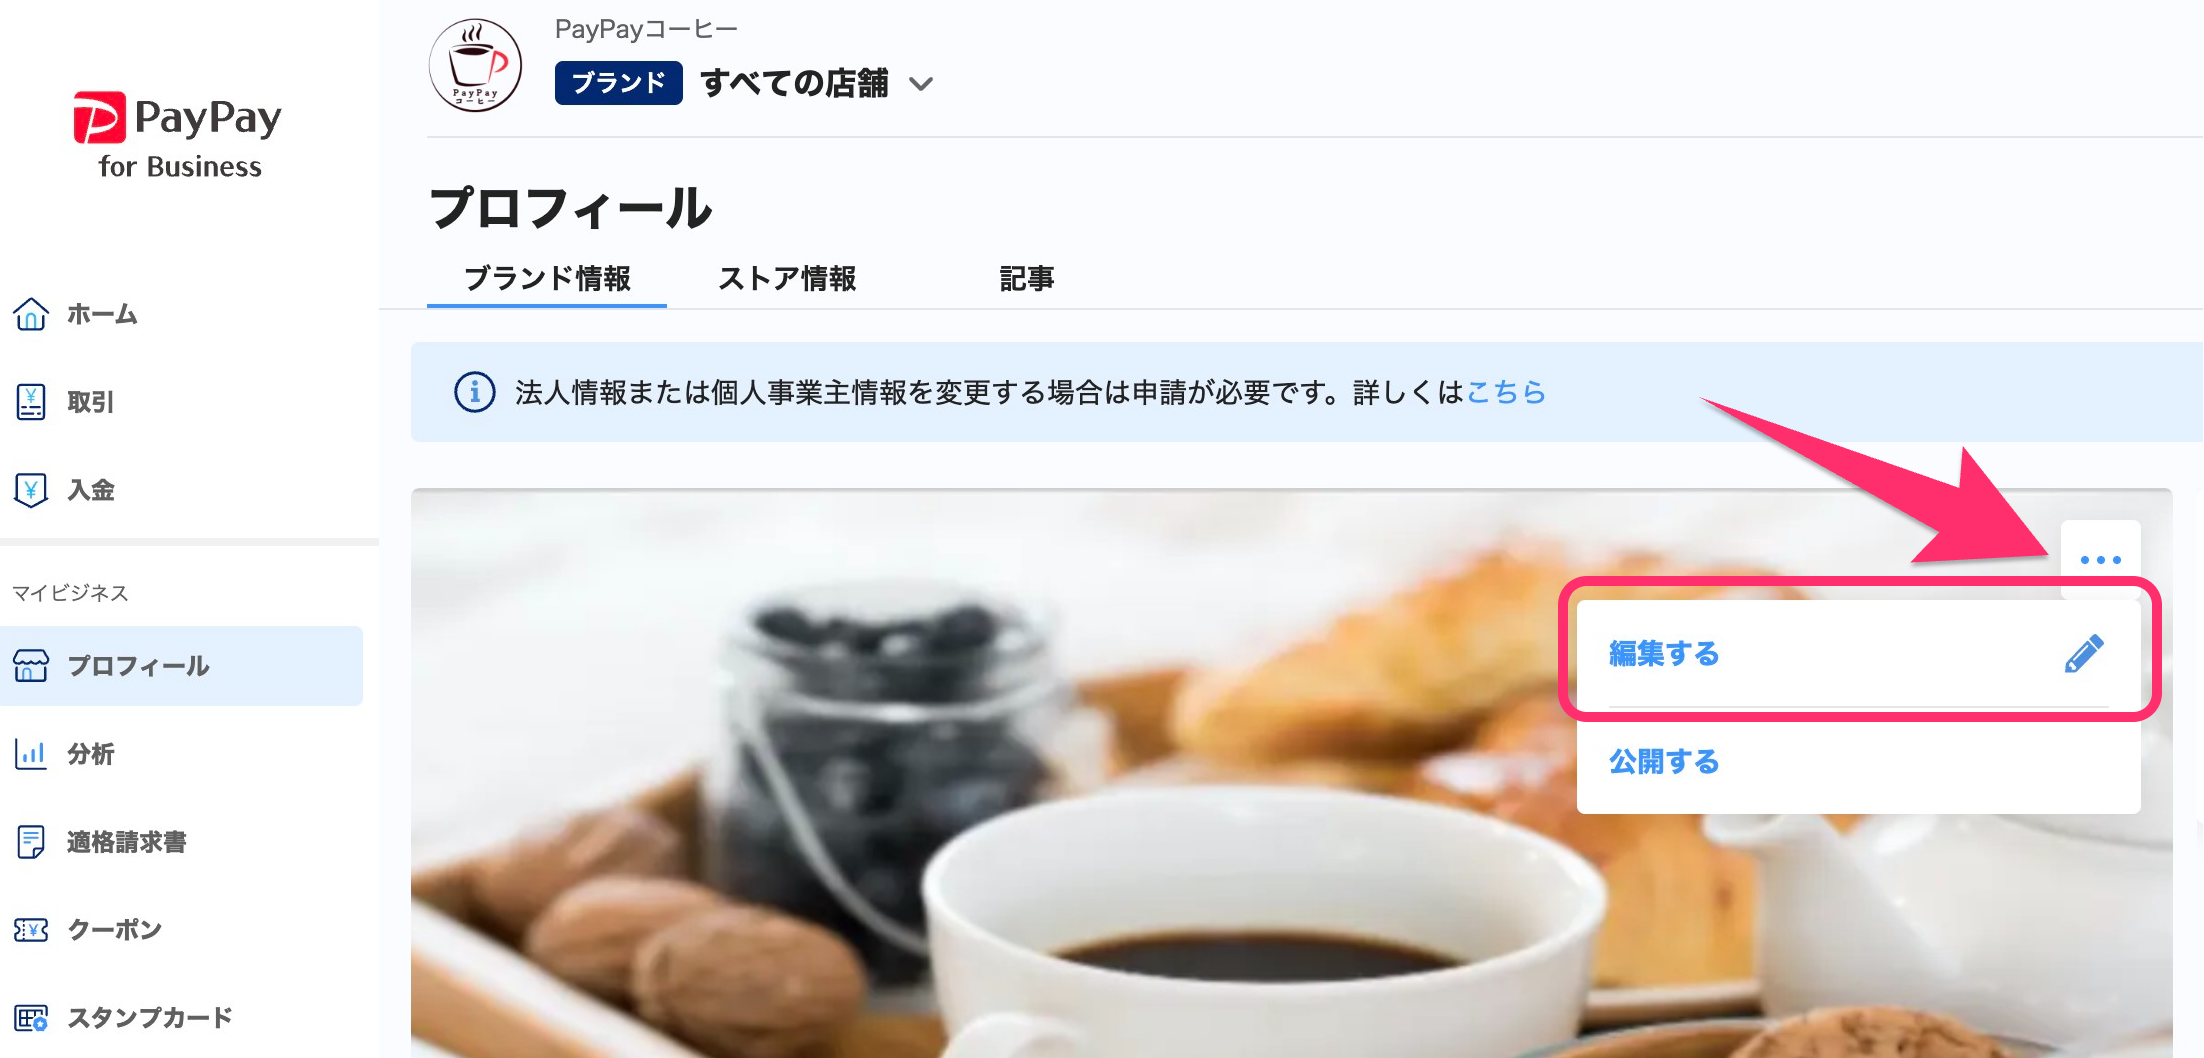This screenshot has width=2204, height=1058.
Task: Choose 編集する from the popup menu
Action: 1858,654
